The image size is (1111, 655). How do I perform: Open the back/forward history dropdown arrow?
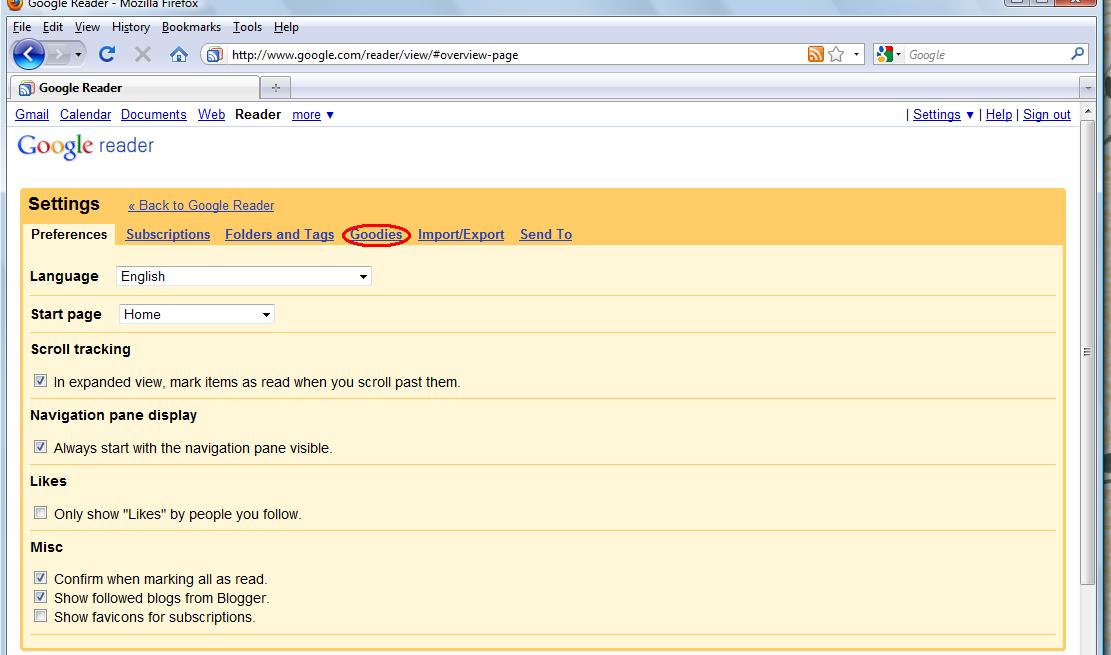(x=79, y=55)
